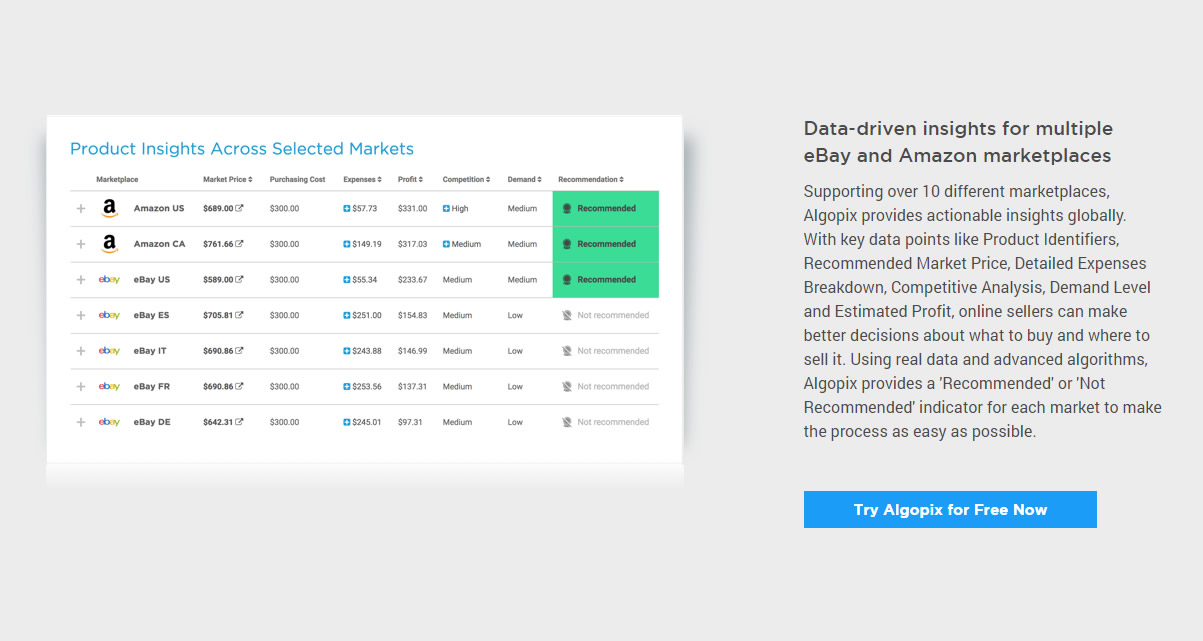Sort table by Recommendation column

pos(591,180)
